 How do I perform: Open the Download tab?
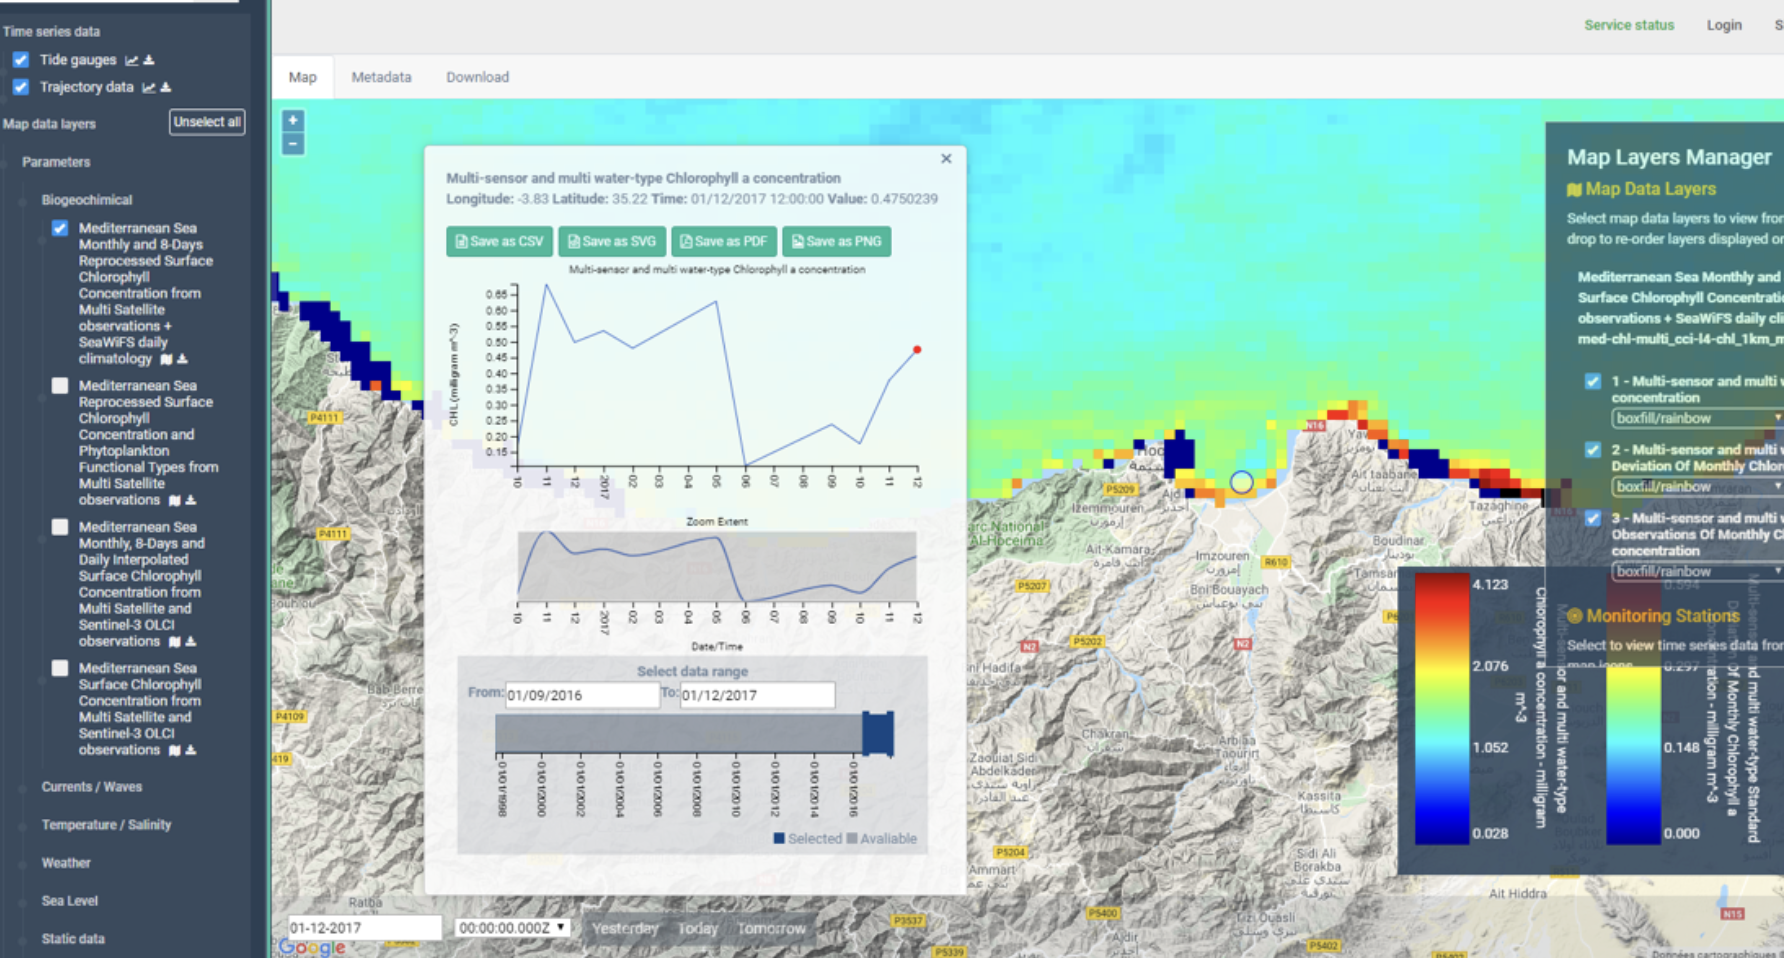pos(477,77)
